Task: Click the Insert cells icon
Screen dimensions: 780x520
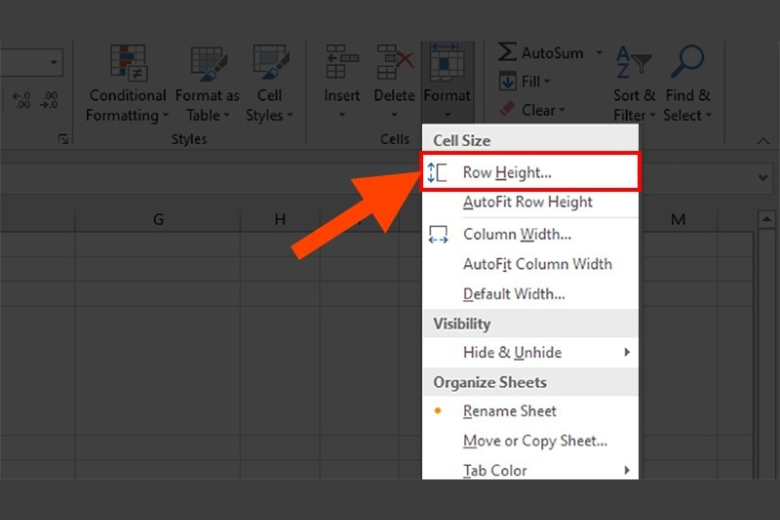Action: click(x=342, y=62)
